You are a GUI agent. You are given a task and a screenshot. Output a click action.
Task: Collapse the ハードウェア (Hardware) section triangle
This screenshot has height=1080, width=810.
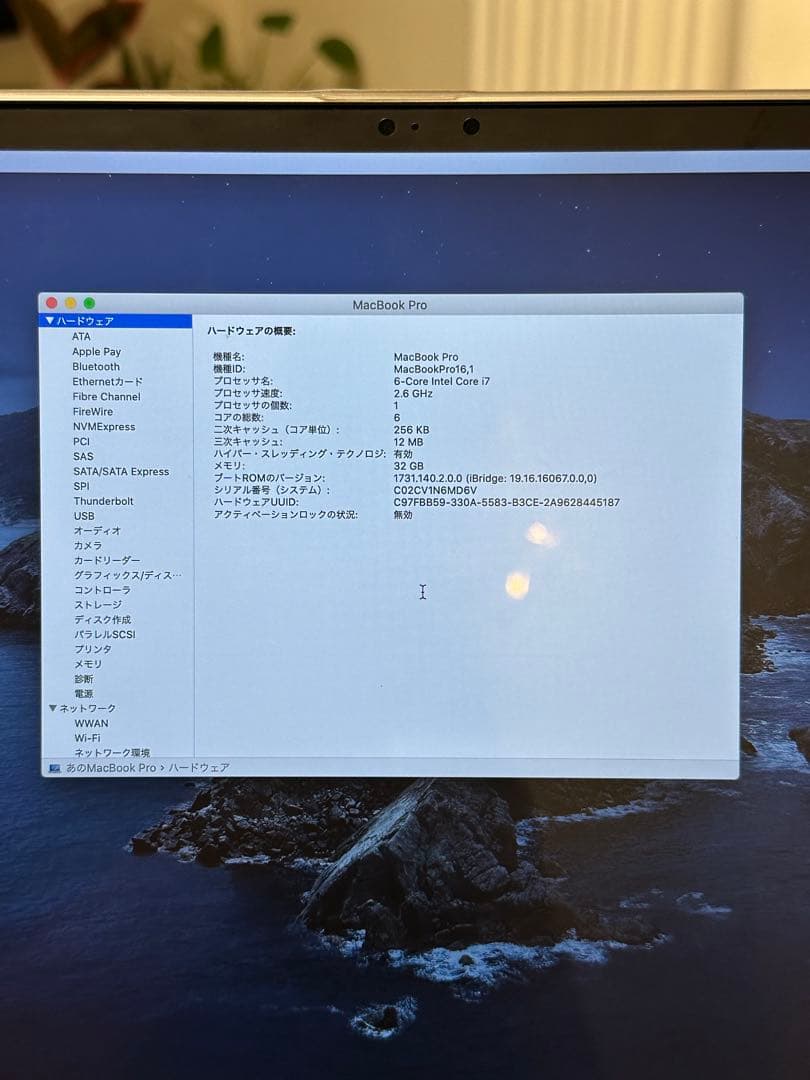pos(51,321)
